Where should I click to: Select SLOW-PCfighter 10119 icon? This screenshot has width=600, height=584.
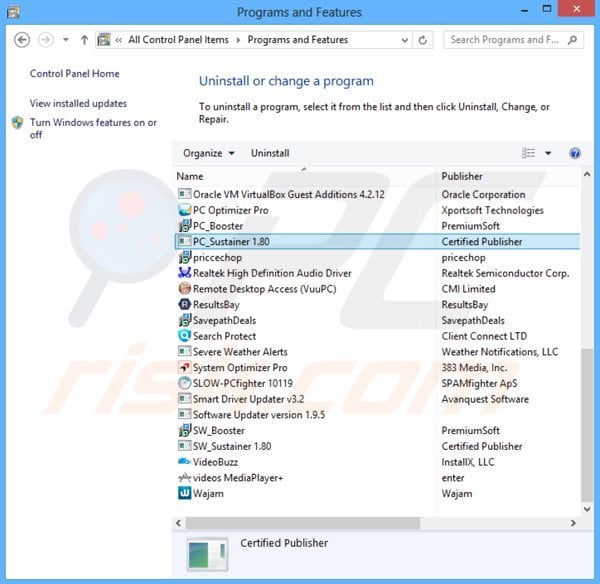click(184, 383)
